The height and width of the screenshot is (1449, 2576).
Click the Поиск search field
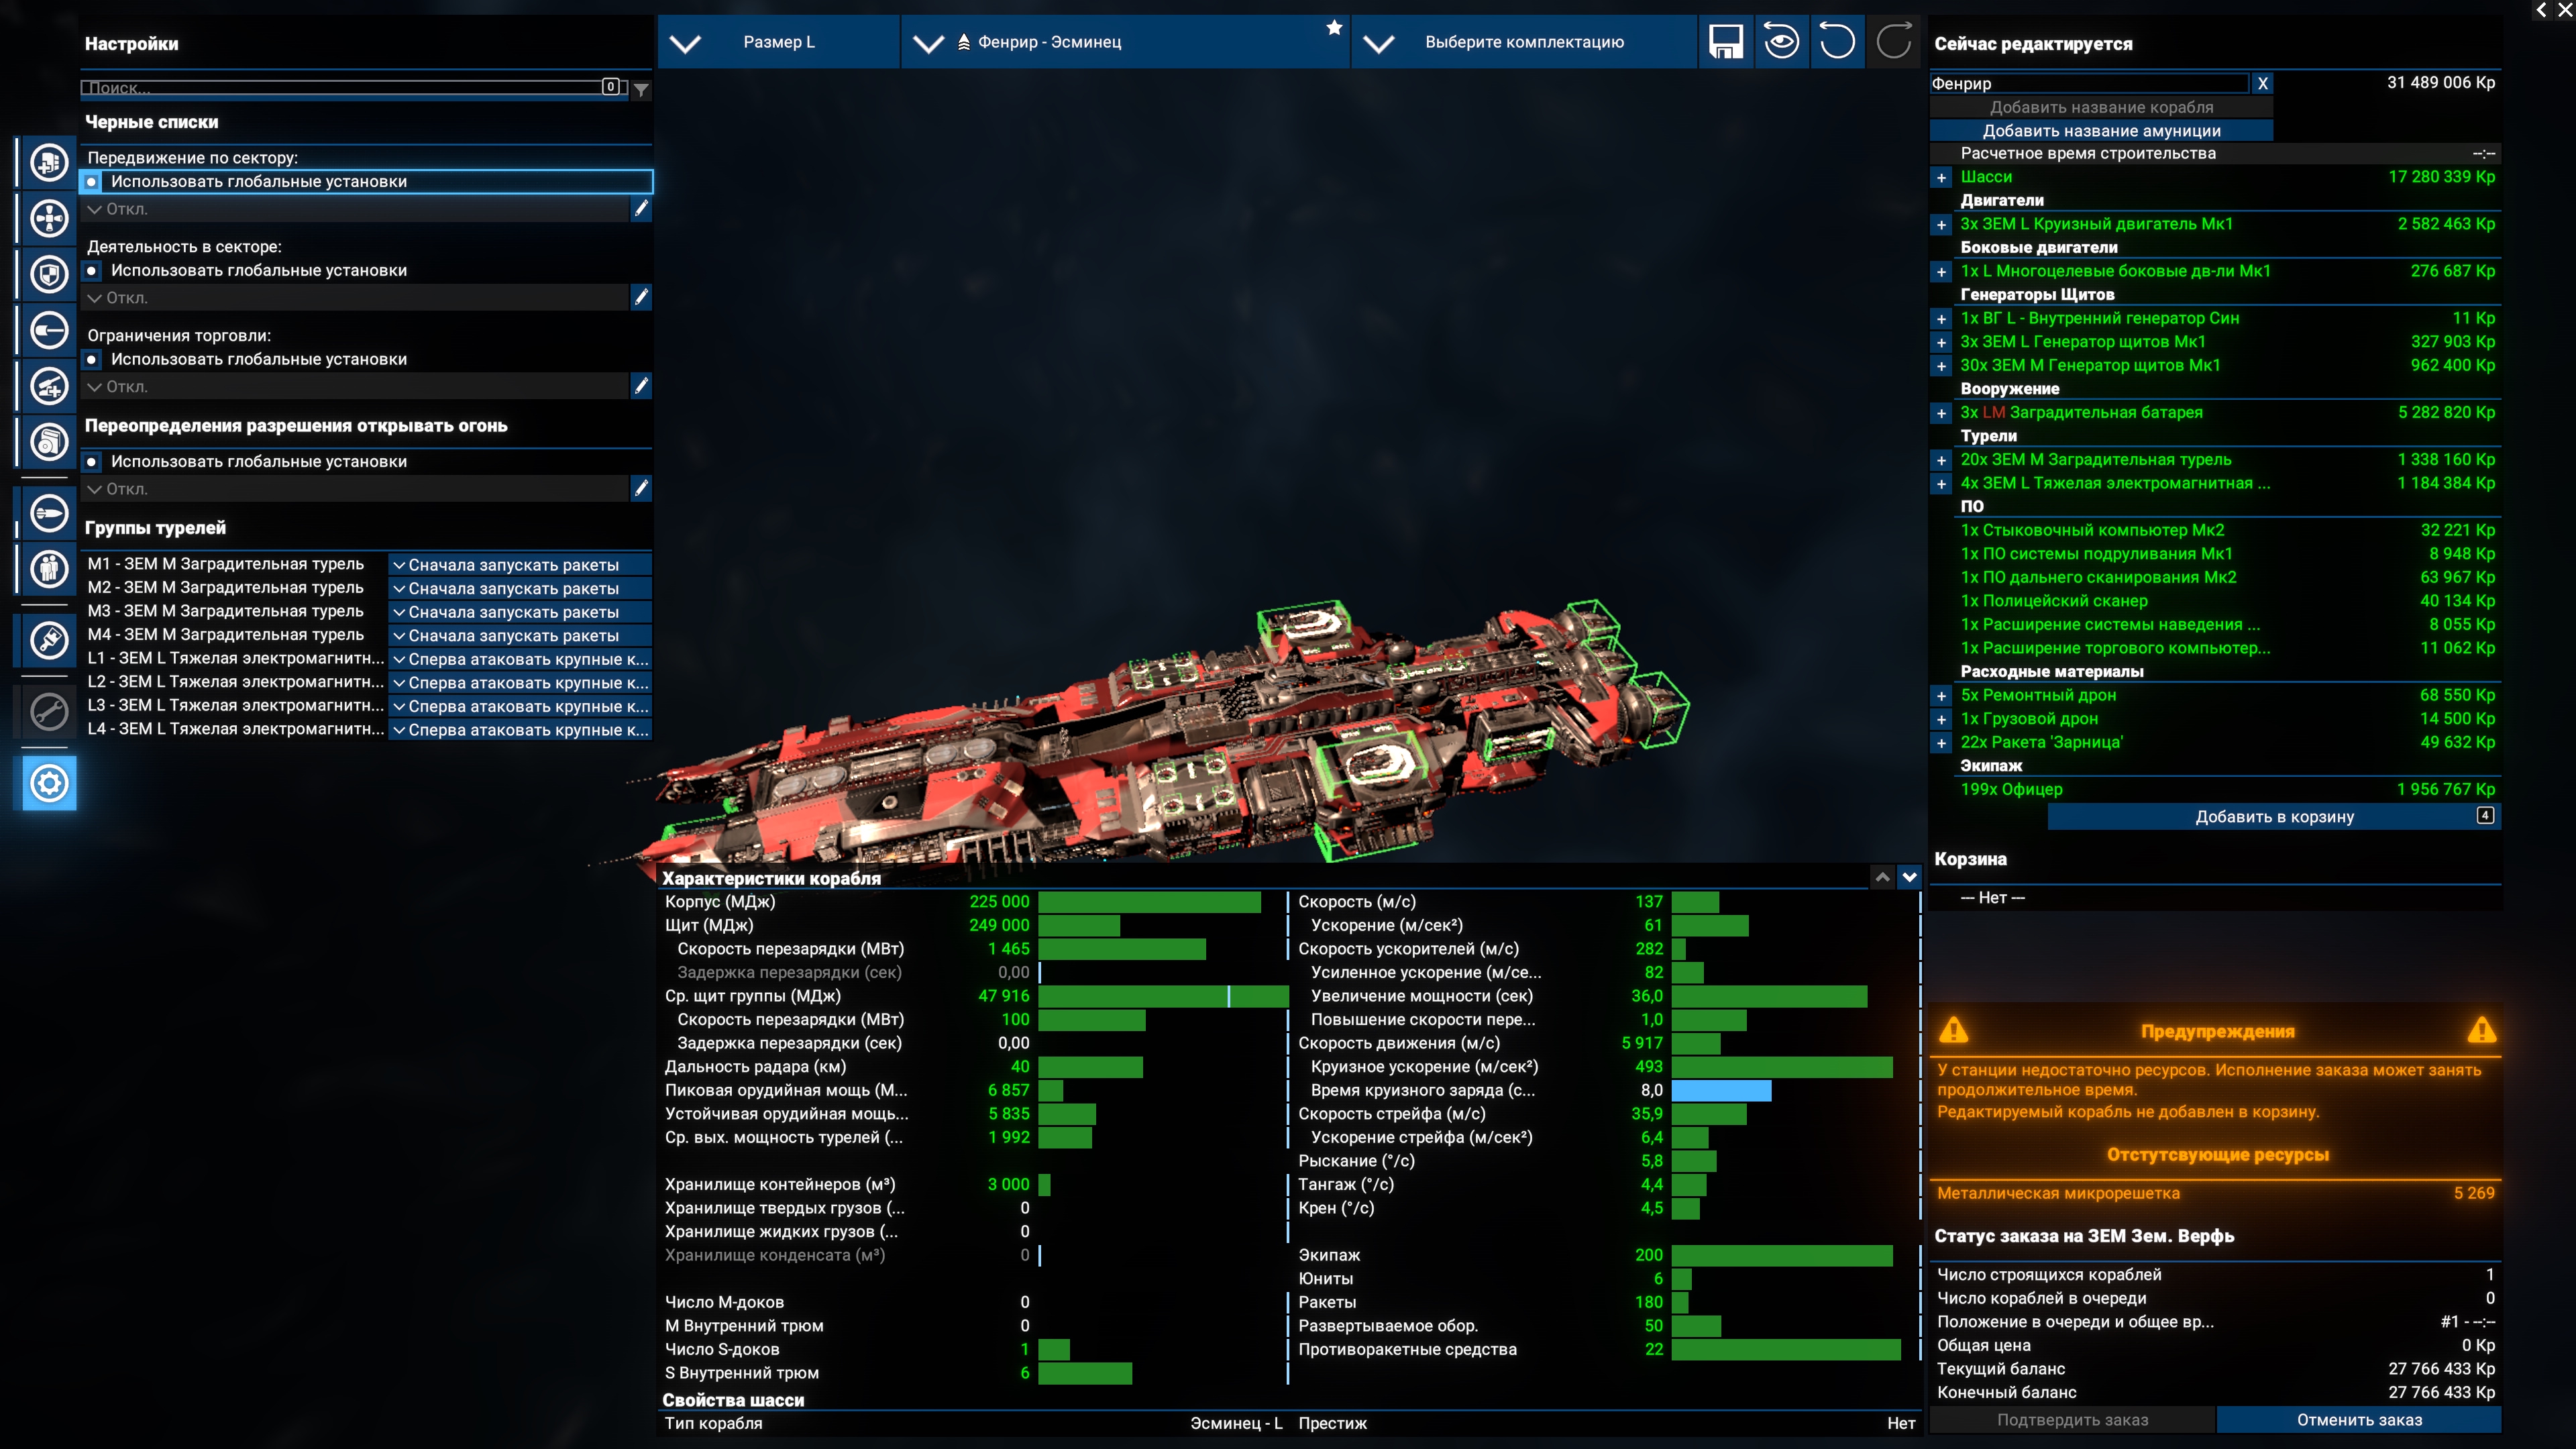(340, 88)
